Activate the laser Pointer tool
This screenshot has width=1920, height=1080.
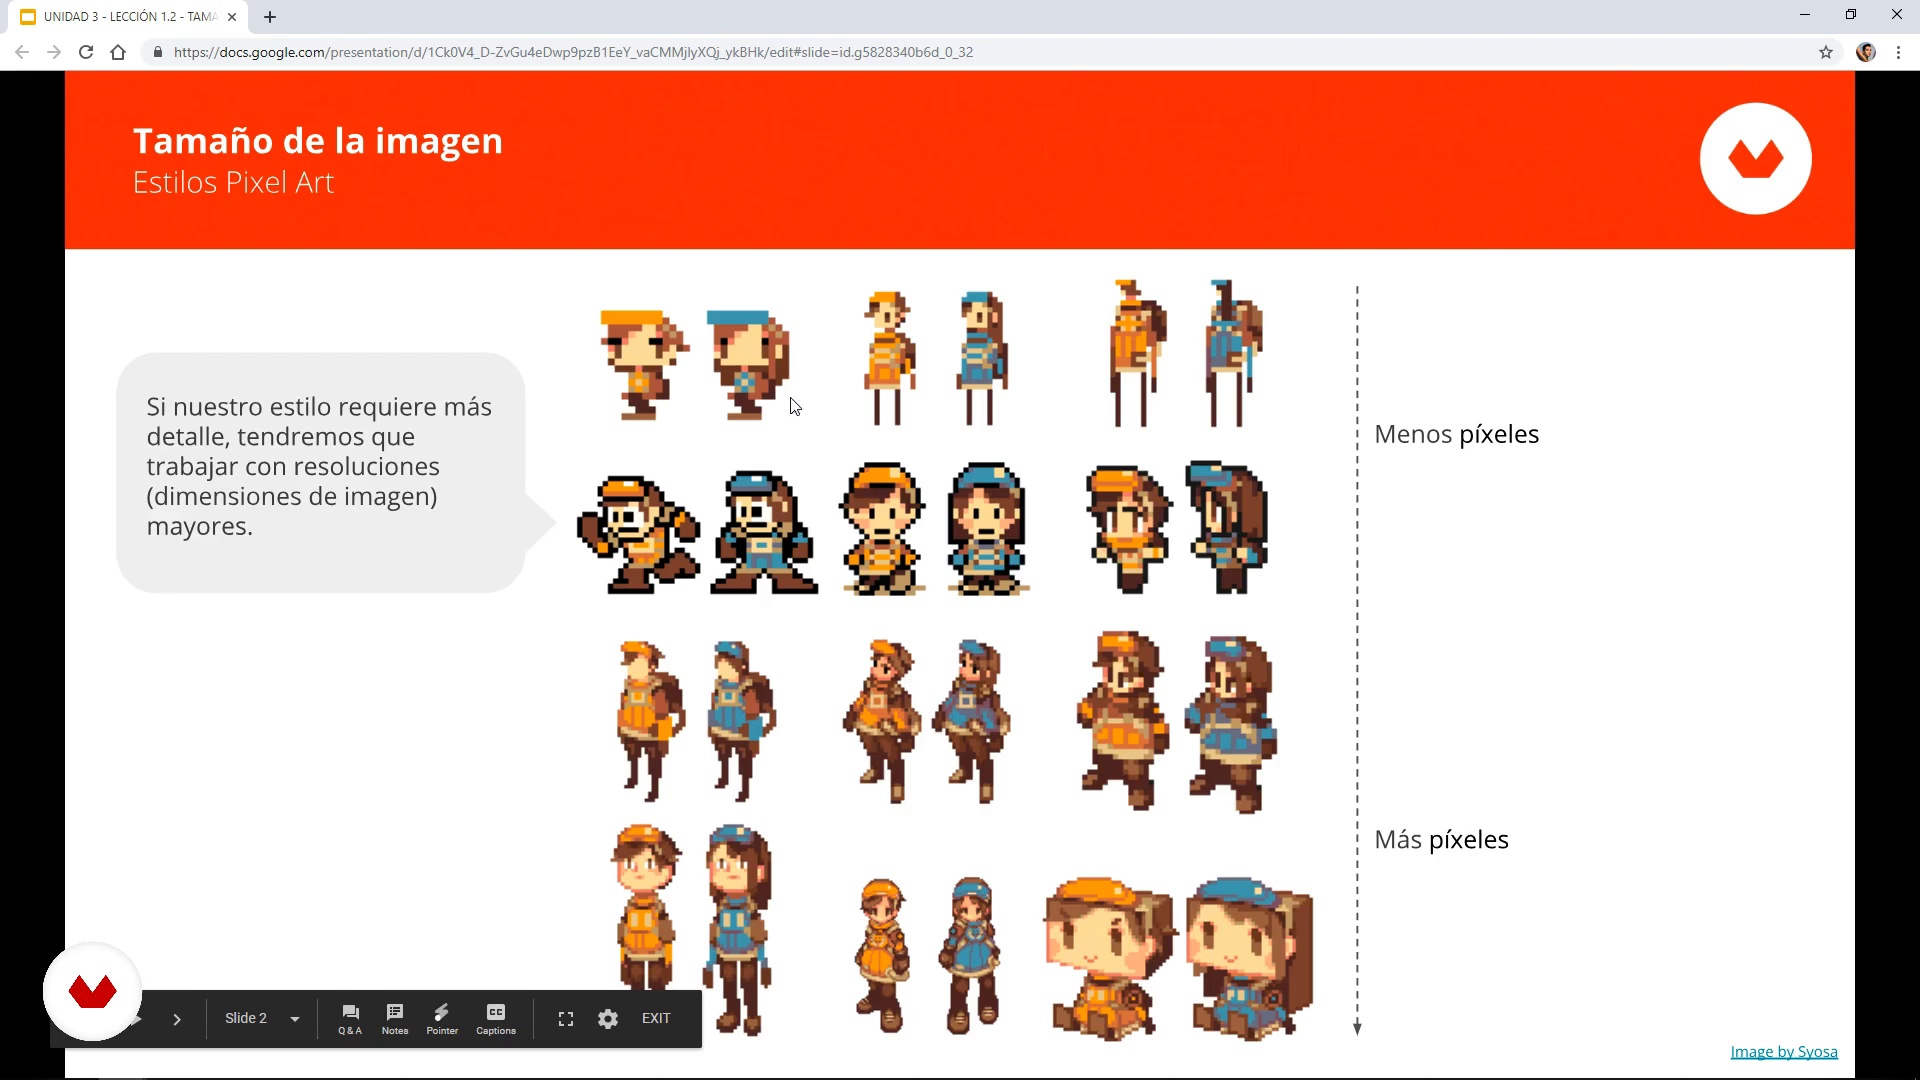coord(442,1019)
